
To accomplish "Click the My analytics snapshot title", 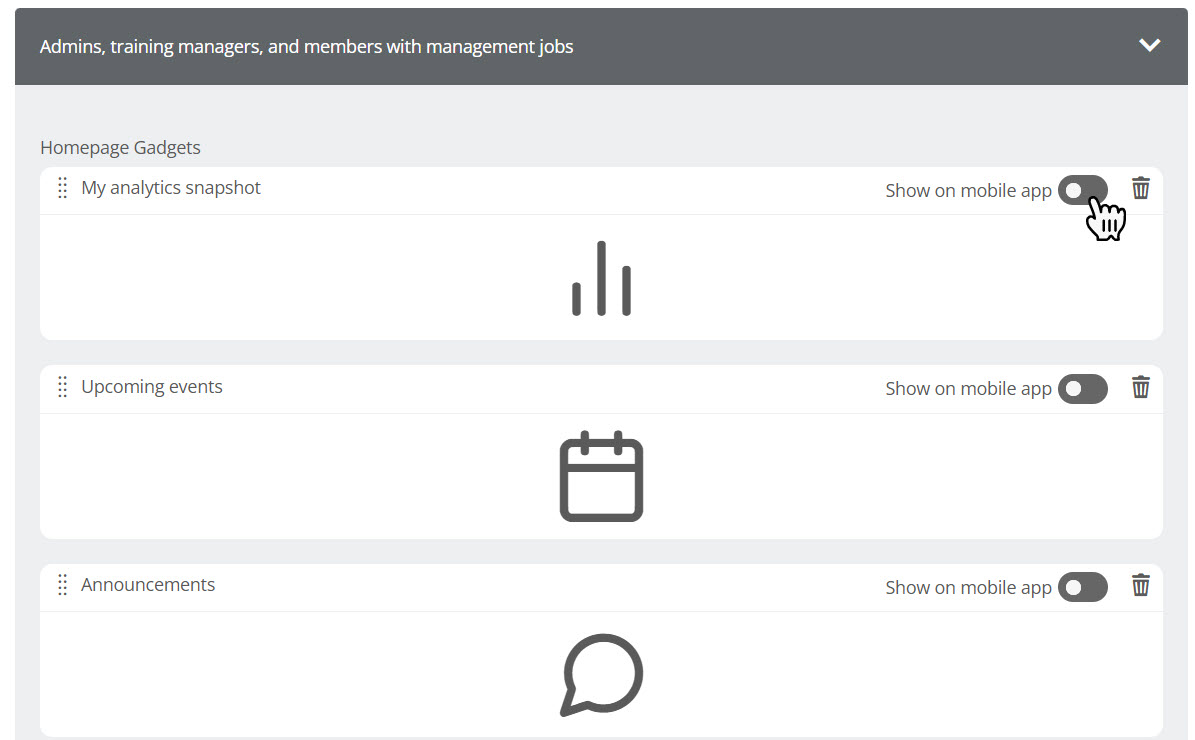I will [171, 188].
